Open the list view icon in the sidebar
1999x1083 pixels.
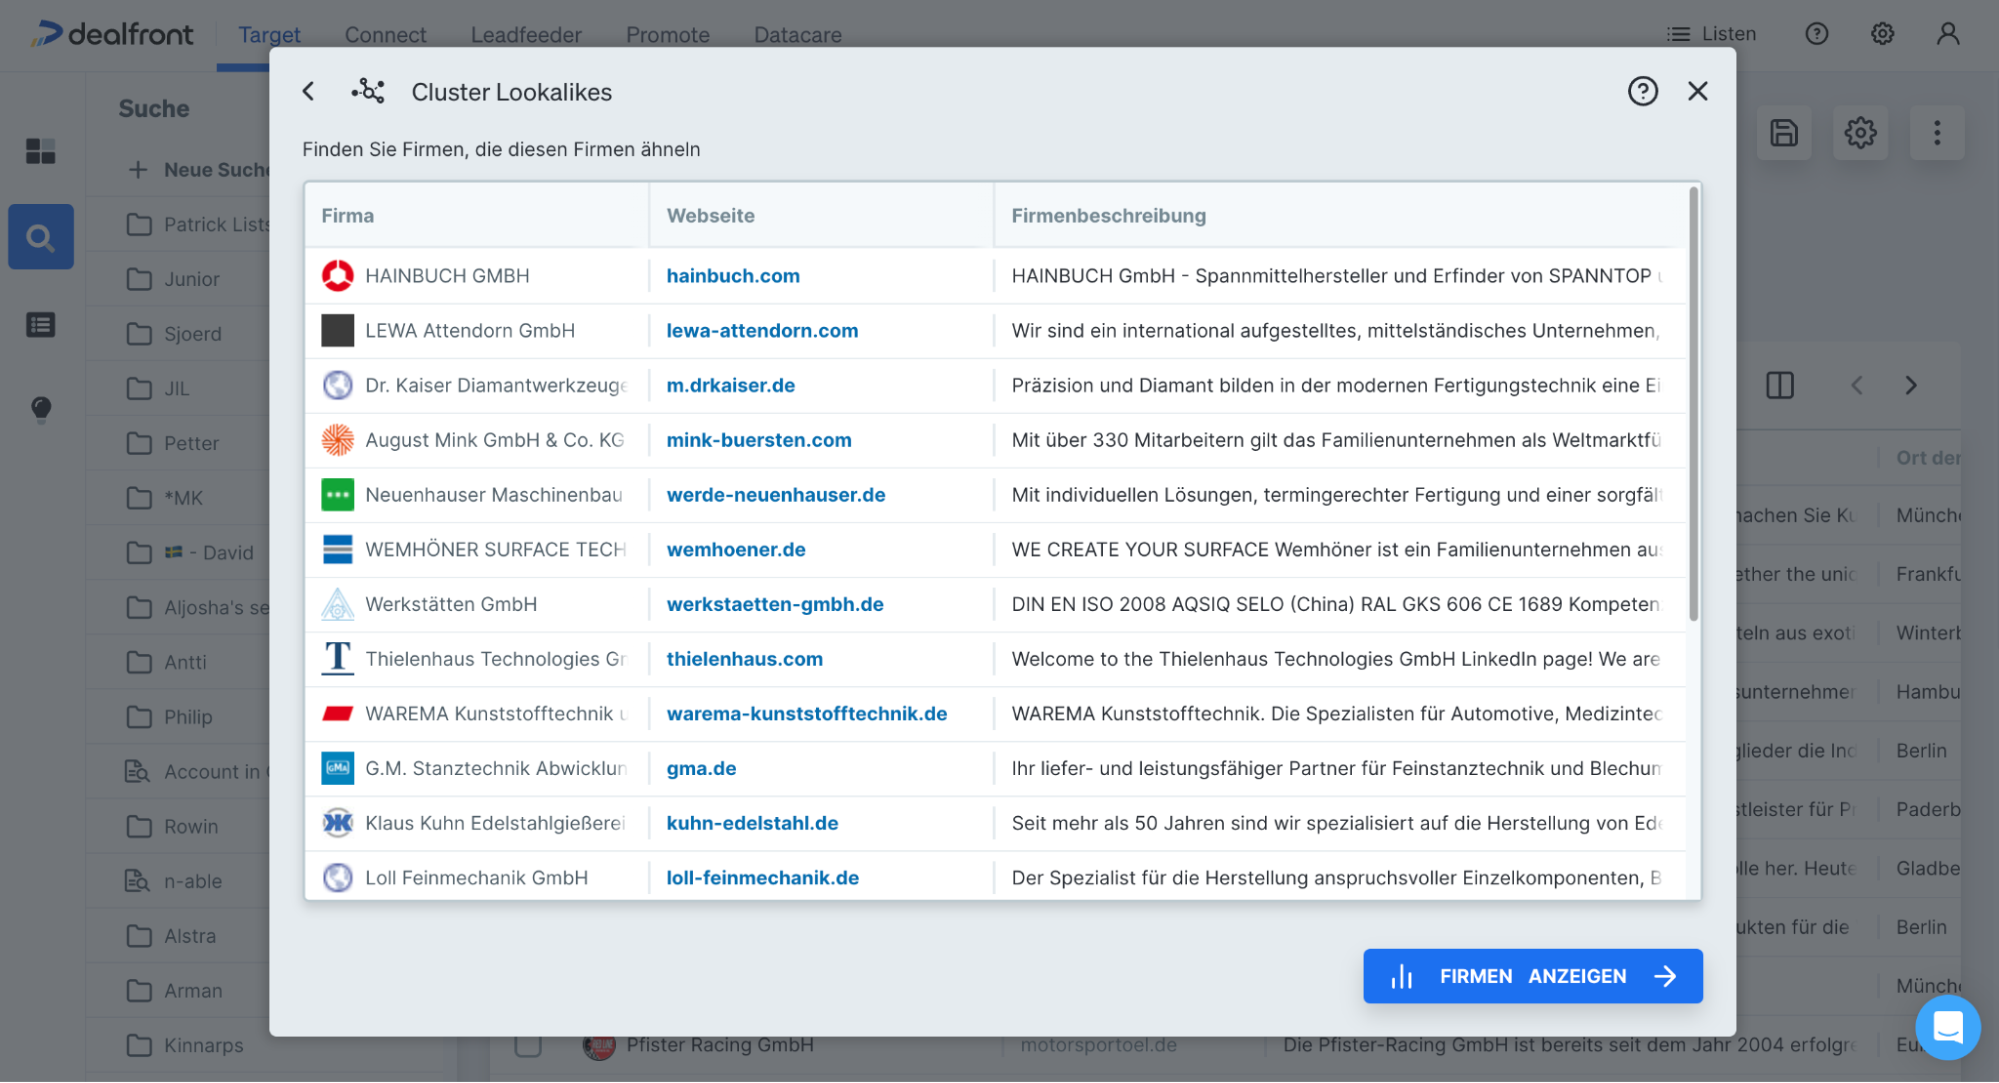(40, 325)
